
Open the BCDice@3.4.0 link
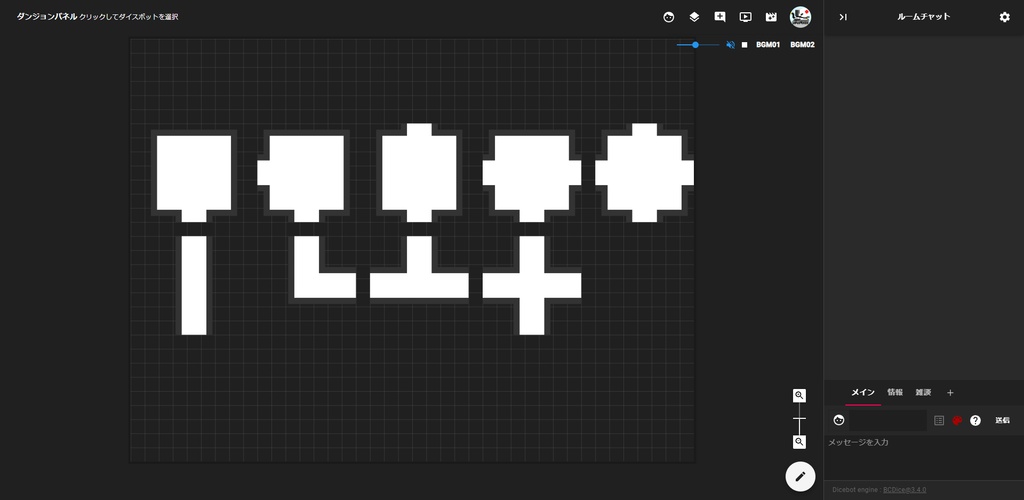point(904,490)
